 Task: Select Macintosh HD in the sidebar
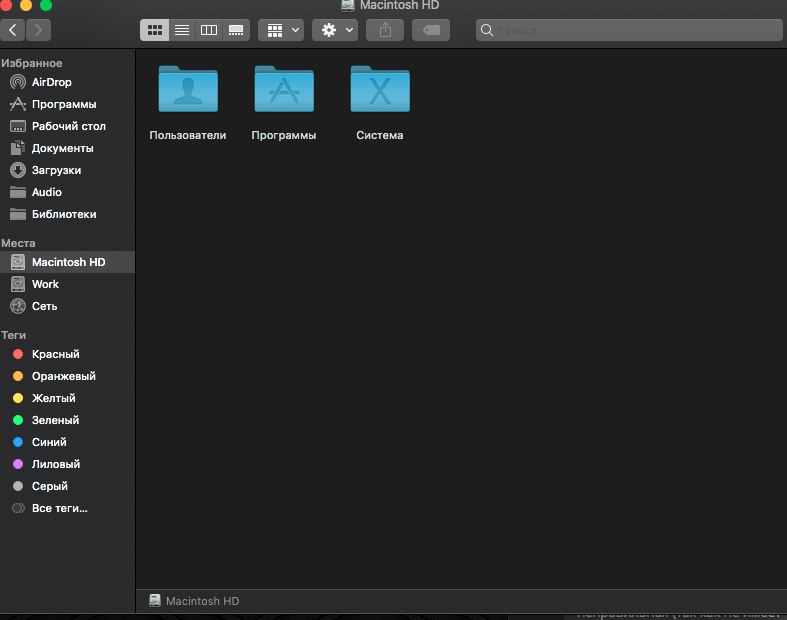point(67,262)
